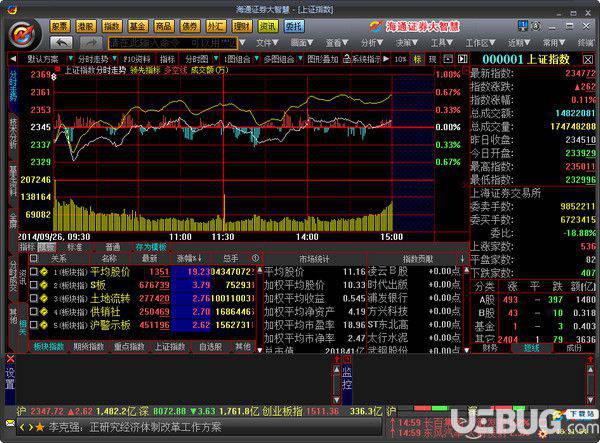Toggle the 10% scale button
Viewport: 600px width, 443px height.
[401, 59]
